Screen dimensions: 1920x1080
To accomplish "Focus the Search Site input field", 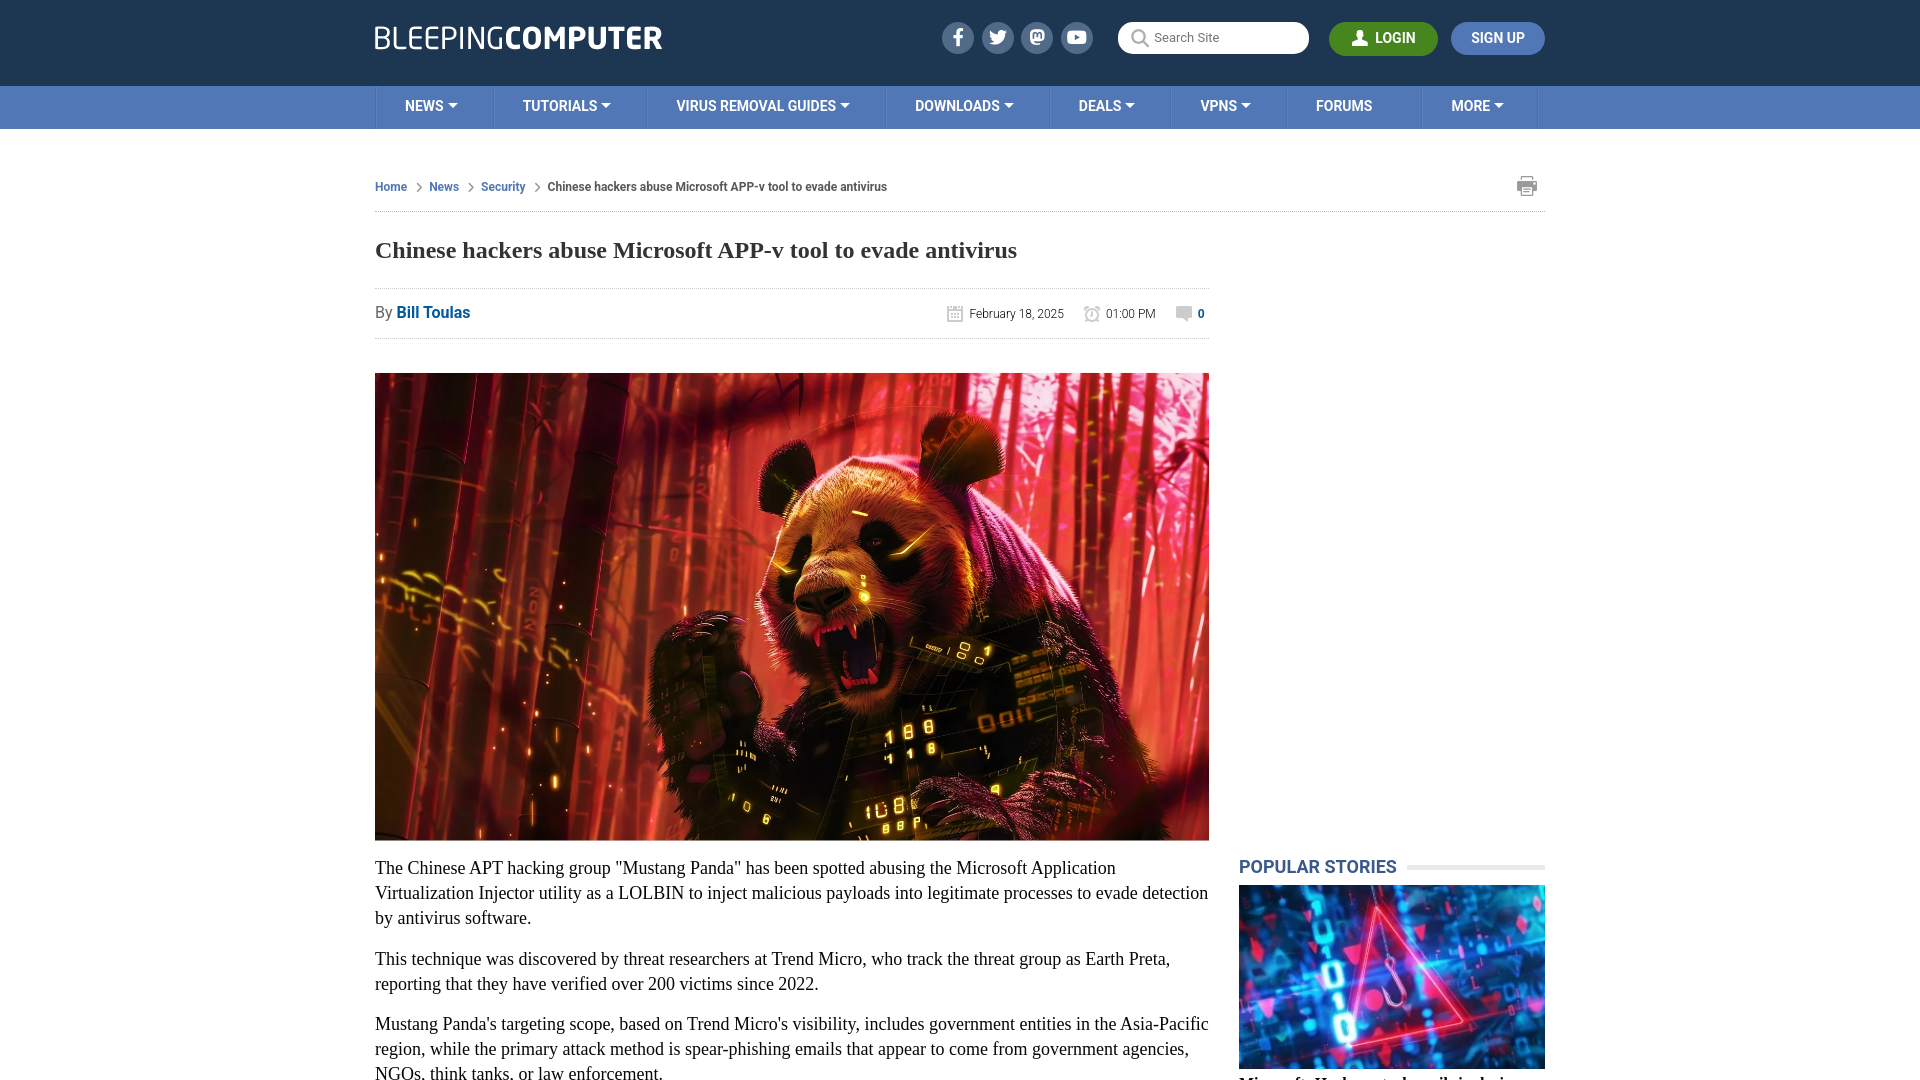I will [x=1213, y=38].
